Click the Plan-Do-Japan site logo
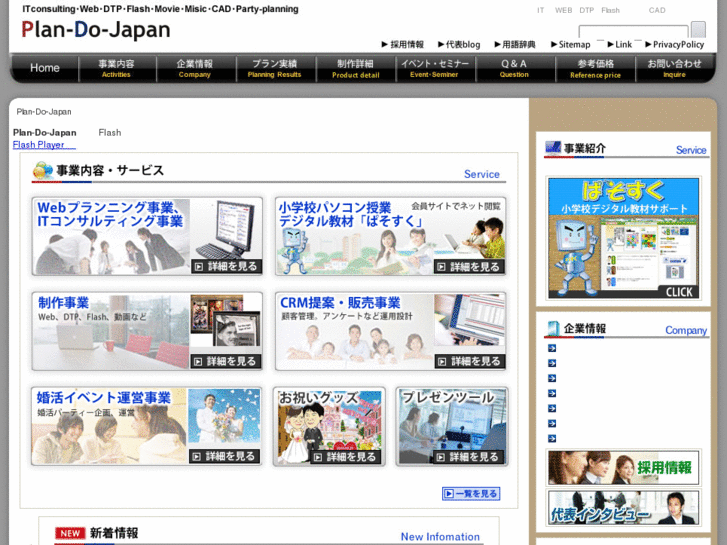 pyautogui.click(x=96, y=29)
